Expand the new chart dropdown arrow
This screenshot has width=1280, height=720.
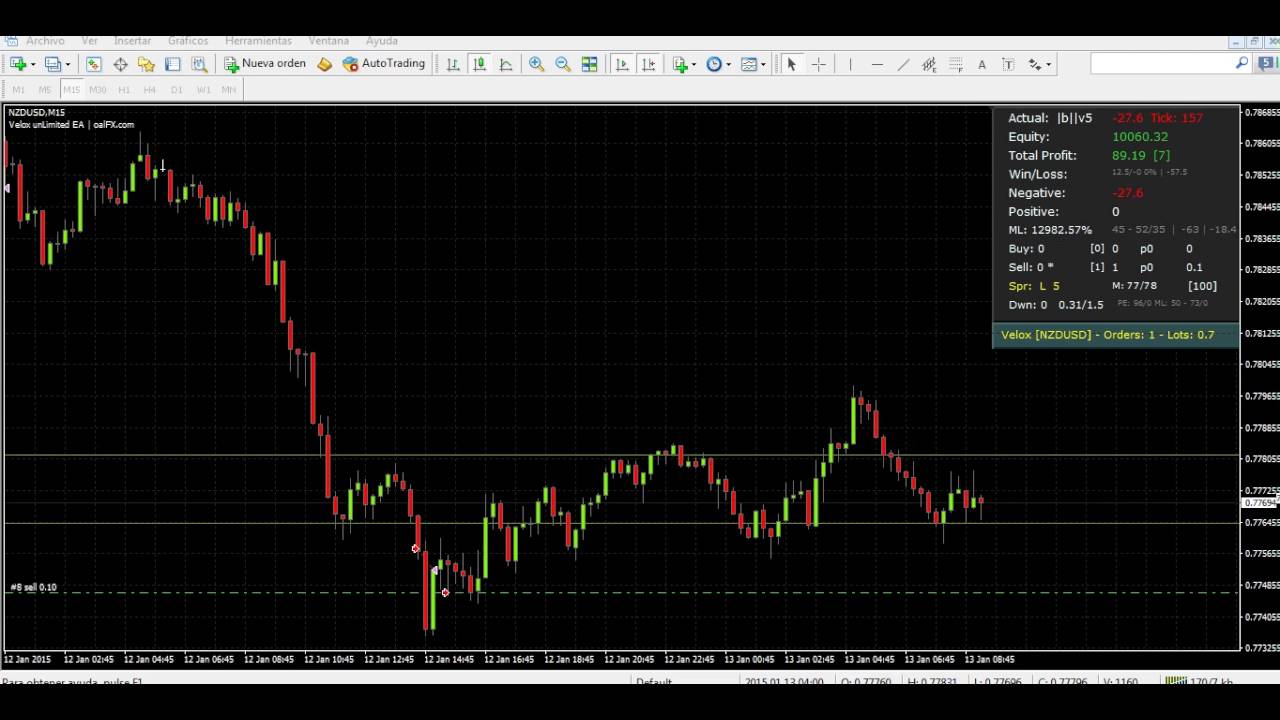point(33,65)
